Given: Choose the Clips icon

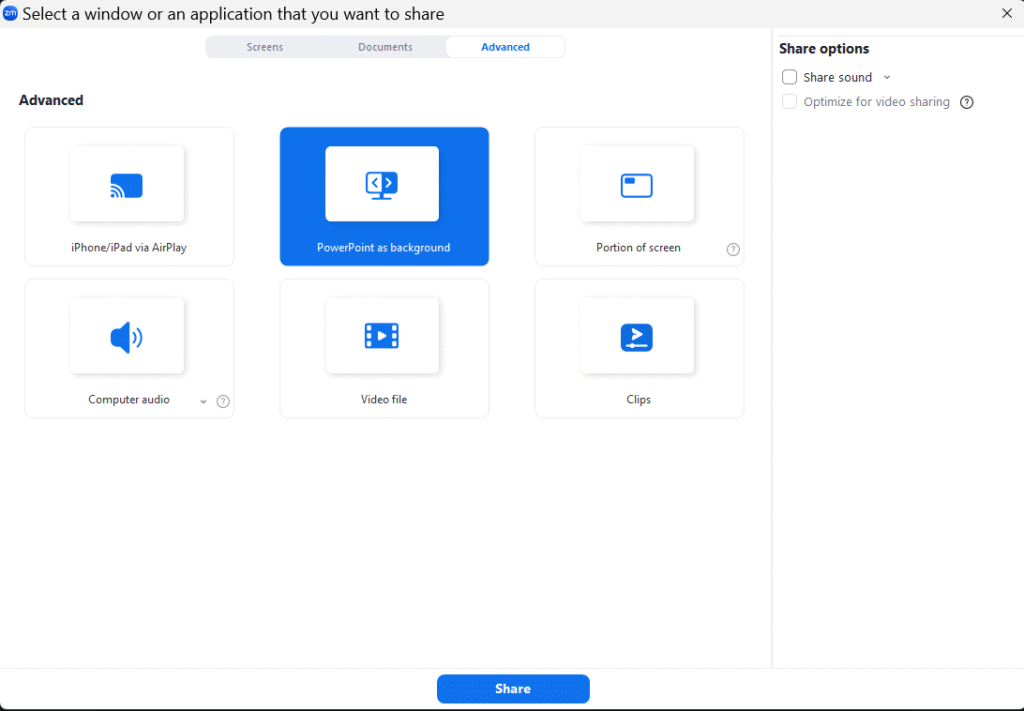Looking at the screenshot, I should click(x=637, y=337).
